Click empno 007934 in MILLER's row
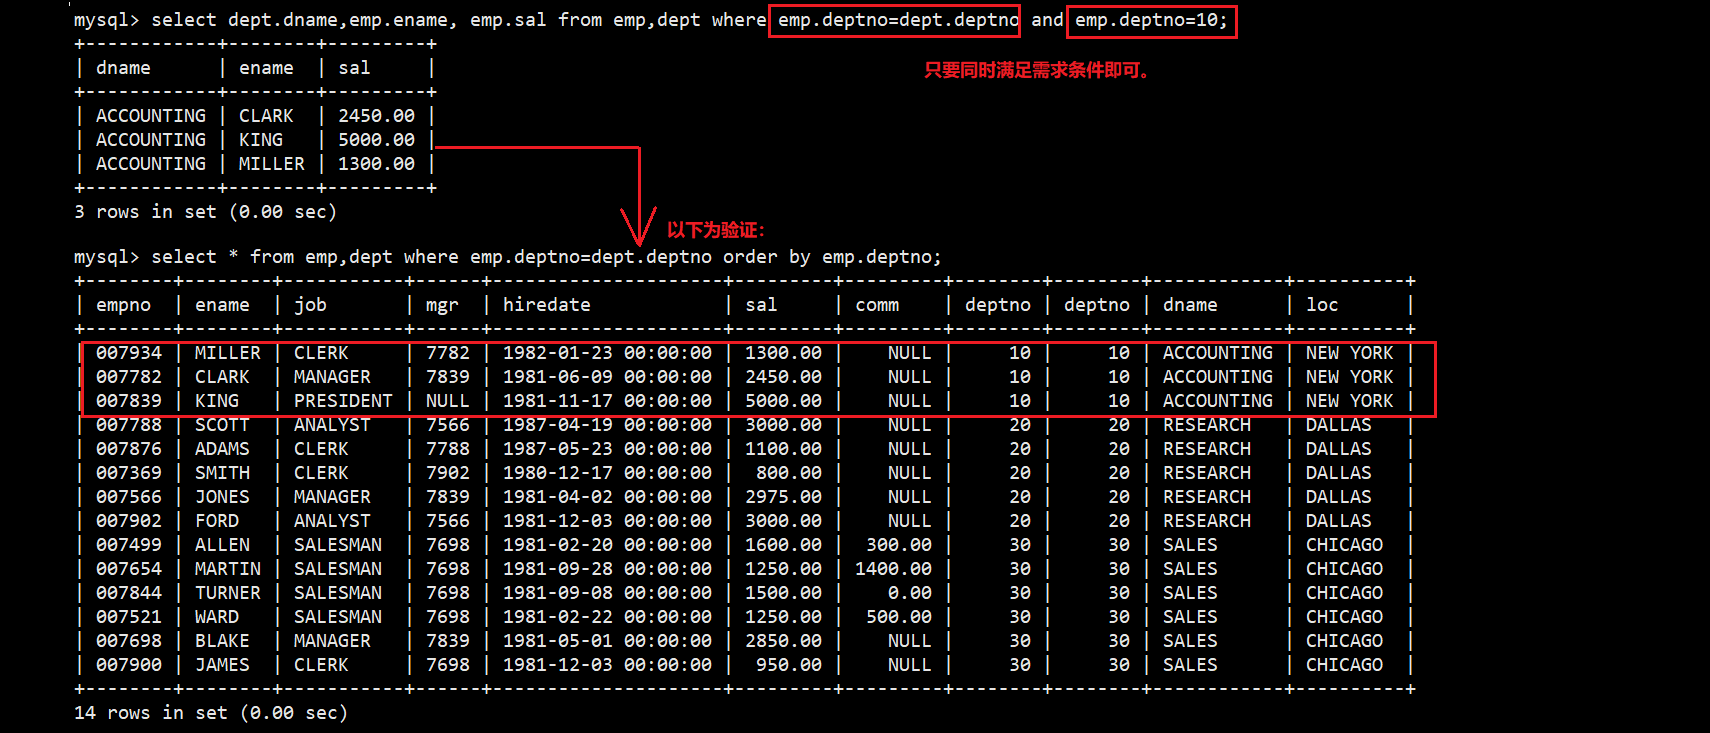1710x733 pixels. coord(129,353)
